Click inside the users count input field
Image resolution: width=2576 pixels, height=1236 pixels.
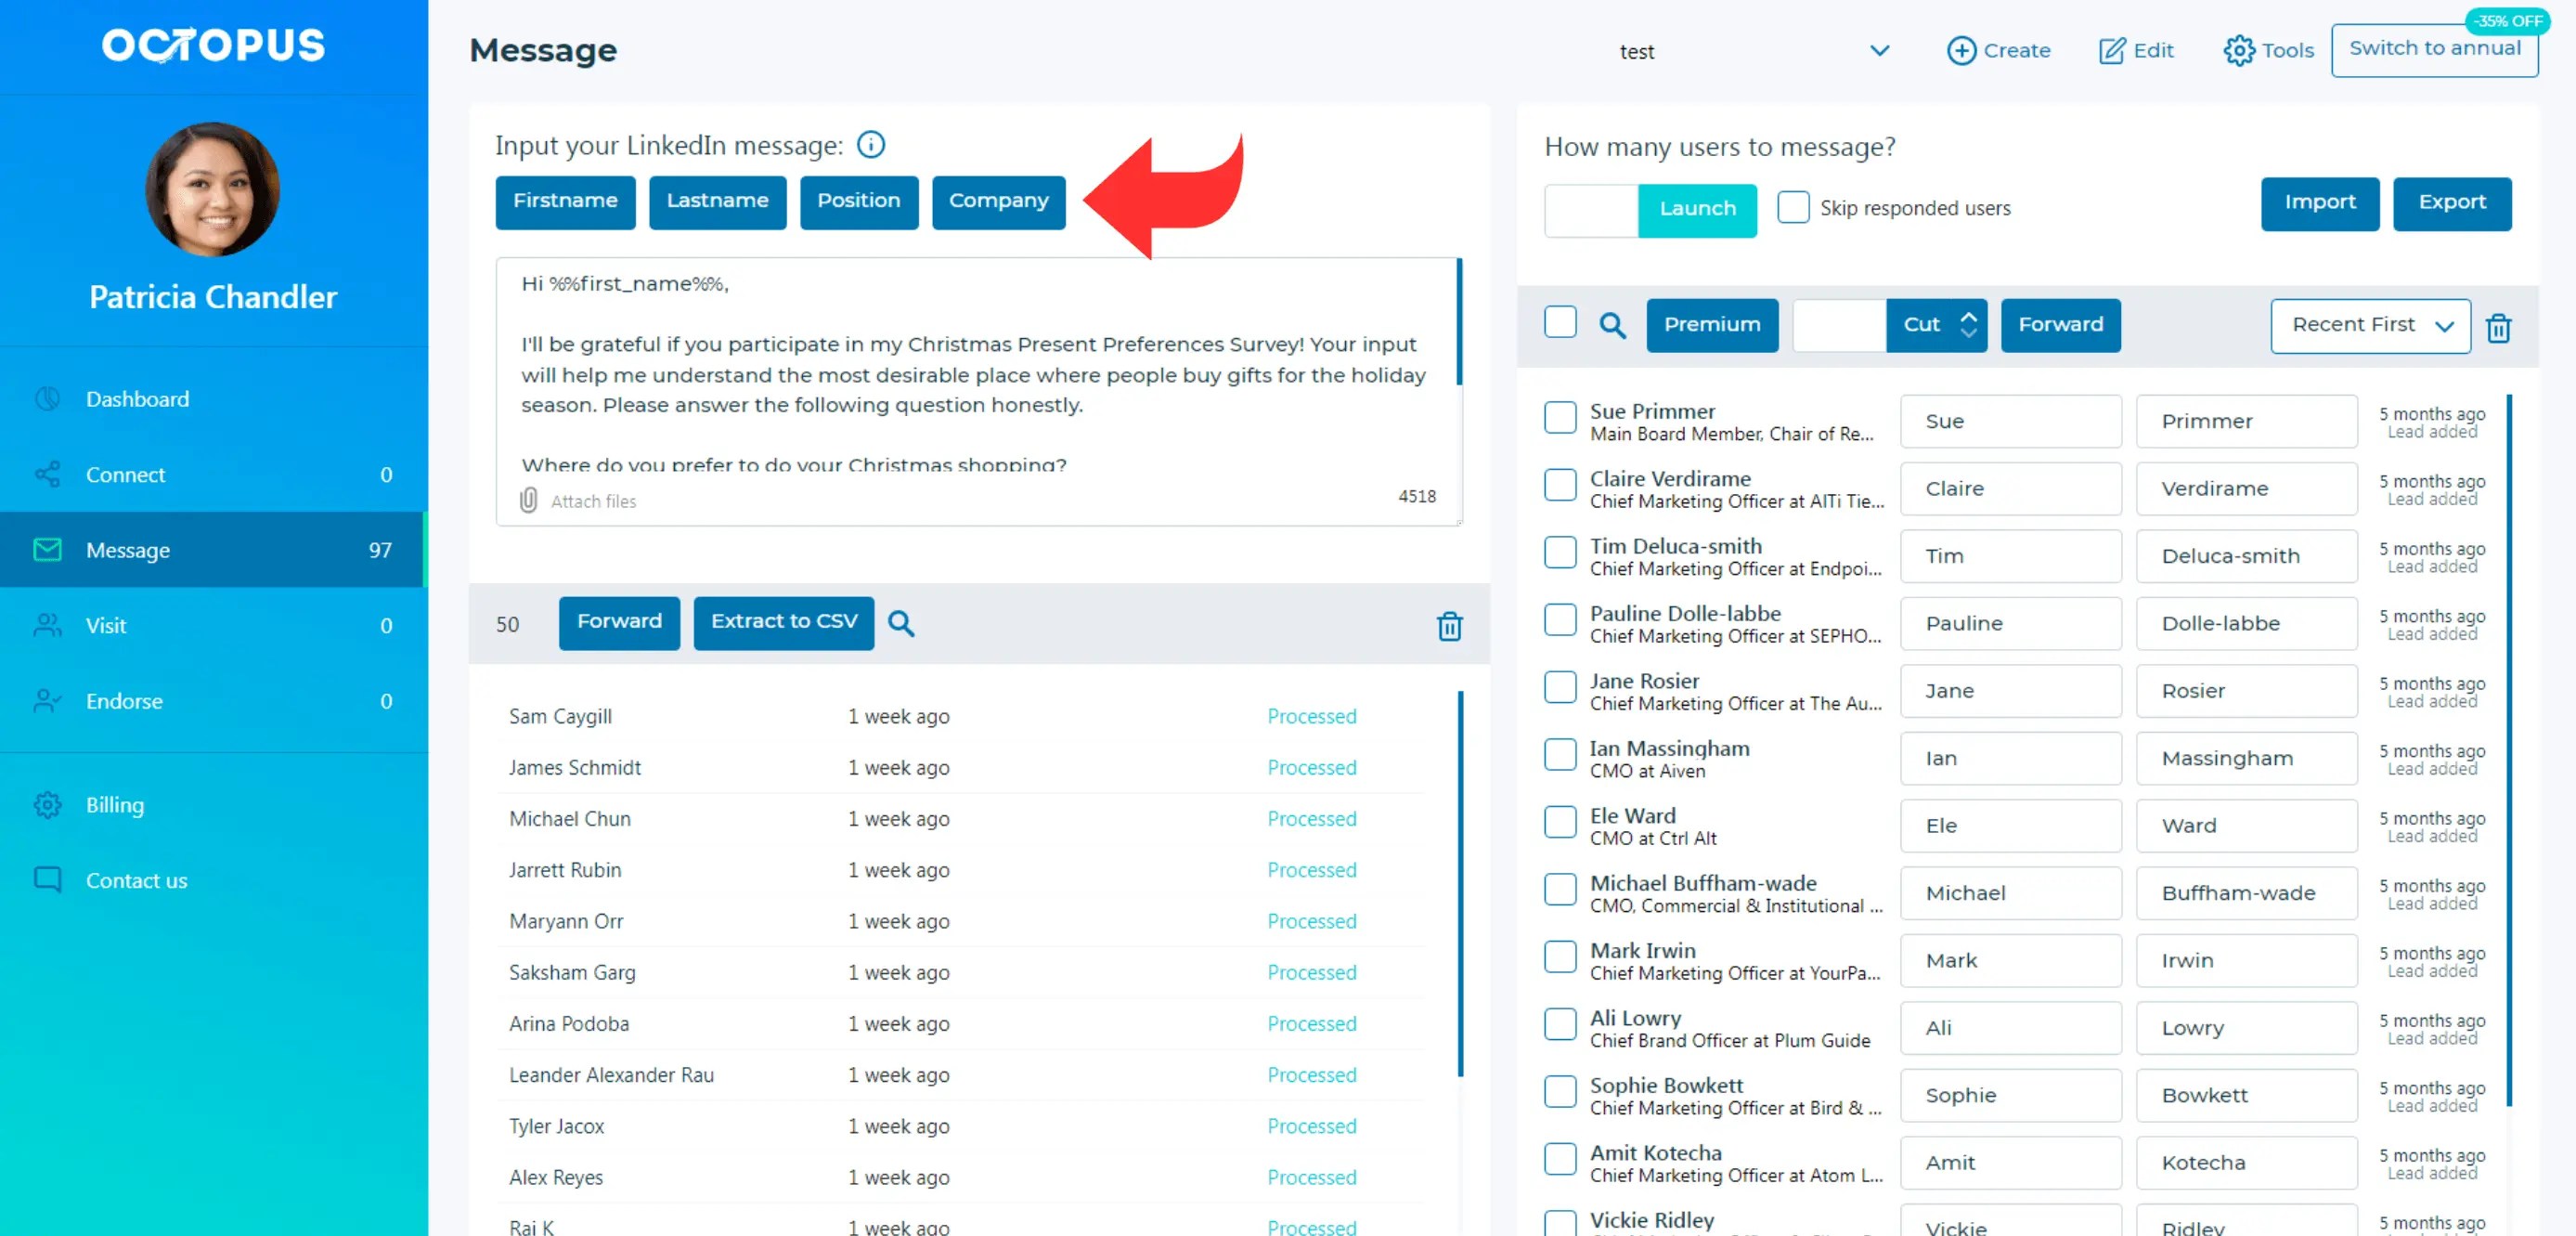(1590, 210)
